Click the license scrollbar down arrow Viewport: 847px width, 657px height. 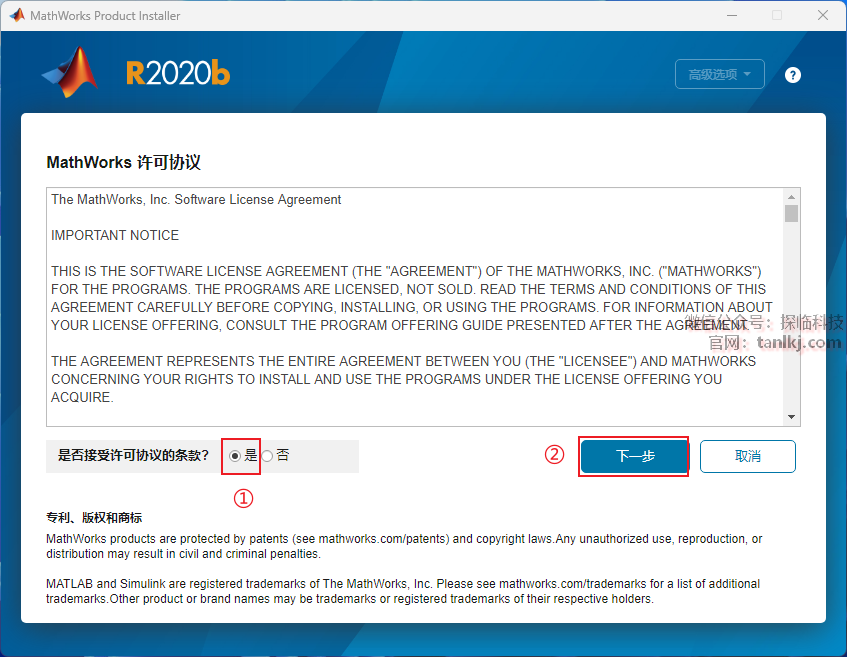(x=791, y=417)
